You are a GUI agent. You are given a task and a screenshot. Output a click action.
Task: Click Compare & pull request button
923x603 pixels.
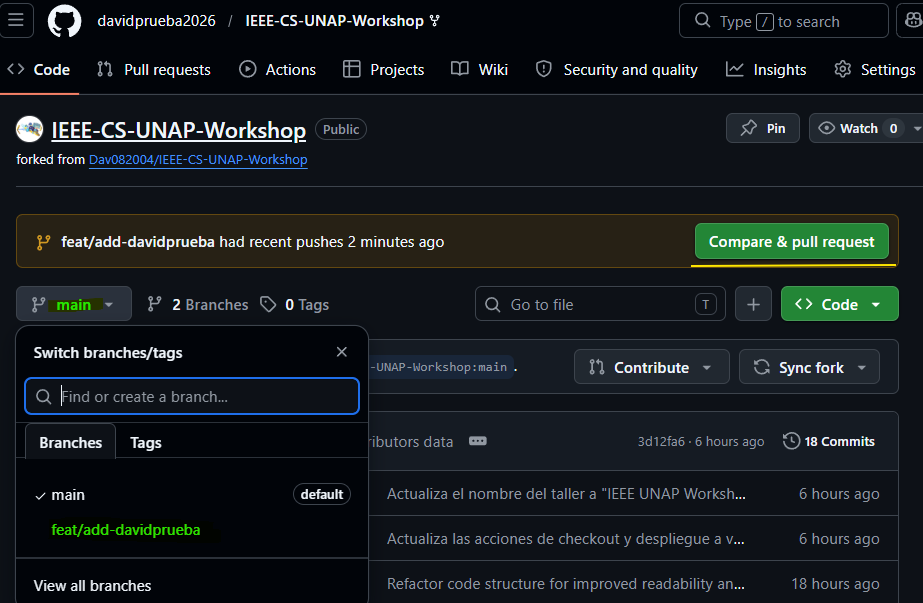pyautogui.click(x=792, y=241)
